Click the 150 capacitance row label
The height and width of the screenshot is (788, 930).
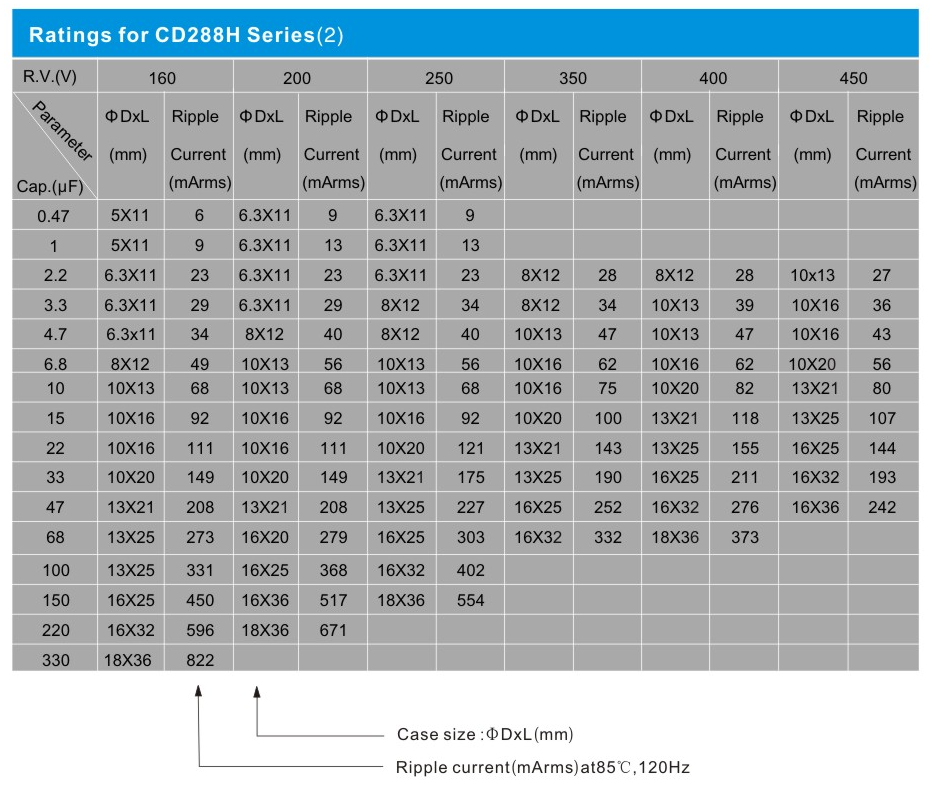click(x=56, y=601)
